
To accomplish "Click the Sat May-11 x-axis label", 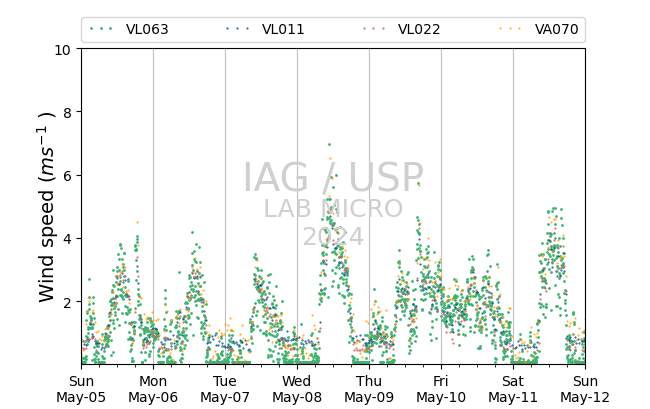I will click(x=513, y=389).
